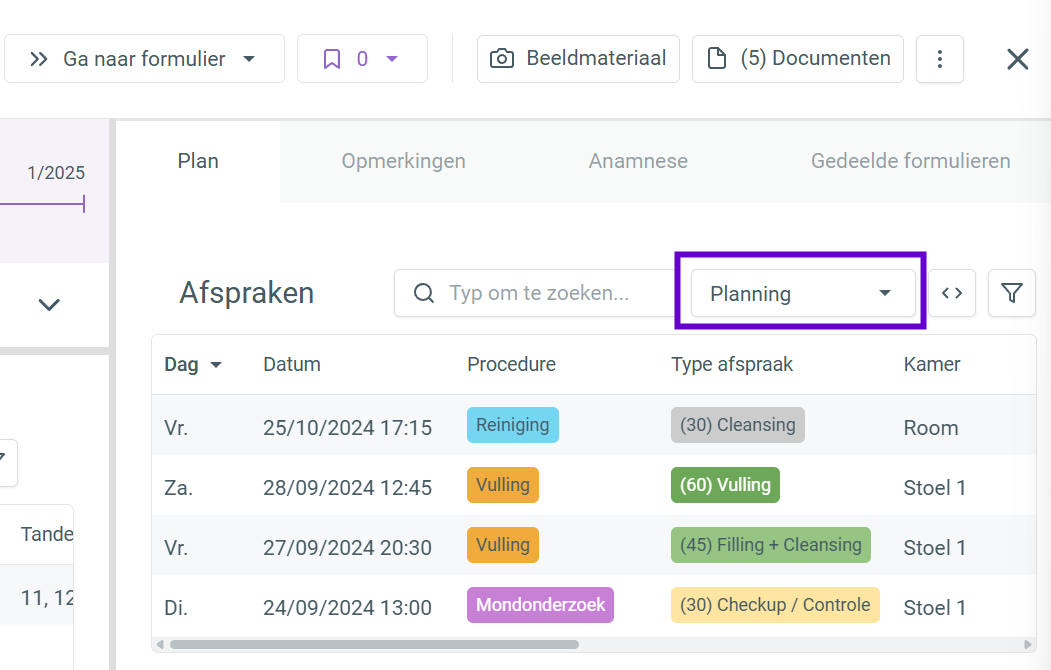The height and width of the screenshot is (670, 1051).
Task: Open the filter funnel icon
Action: pyautogui.click(x=1011, y=293)
